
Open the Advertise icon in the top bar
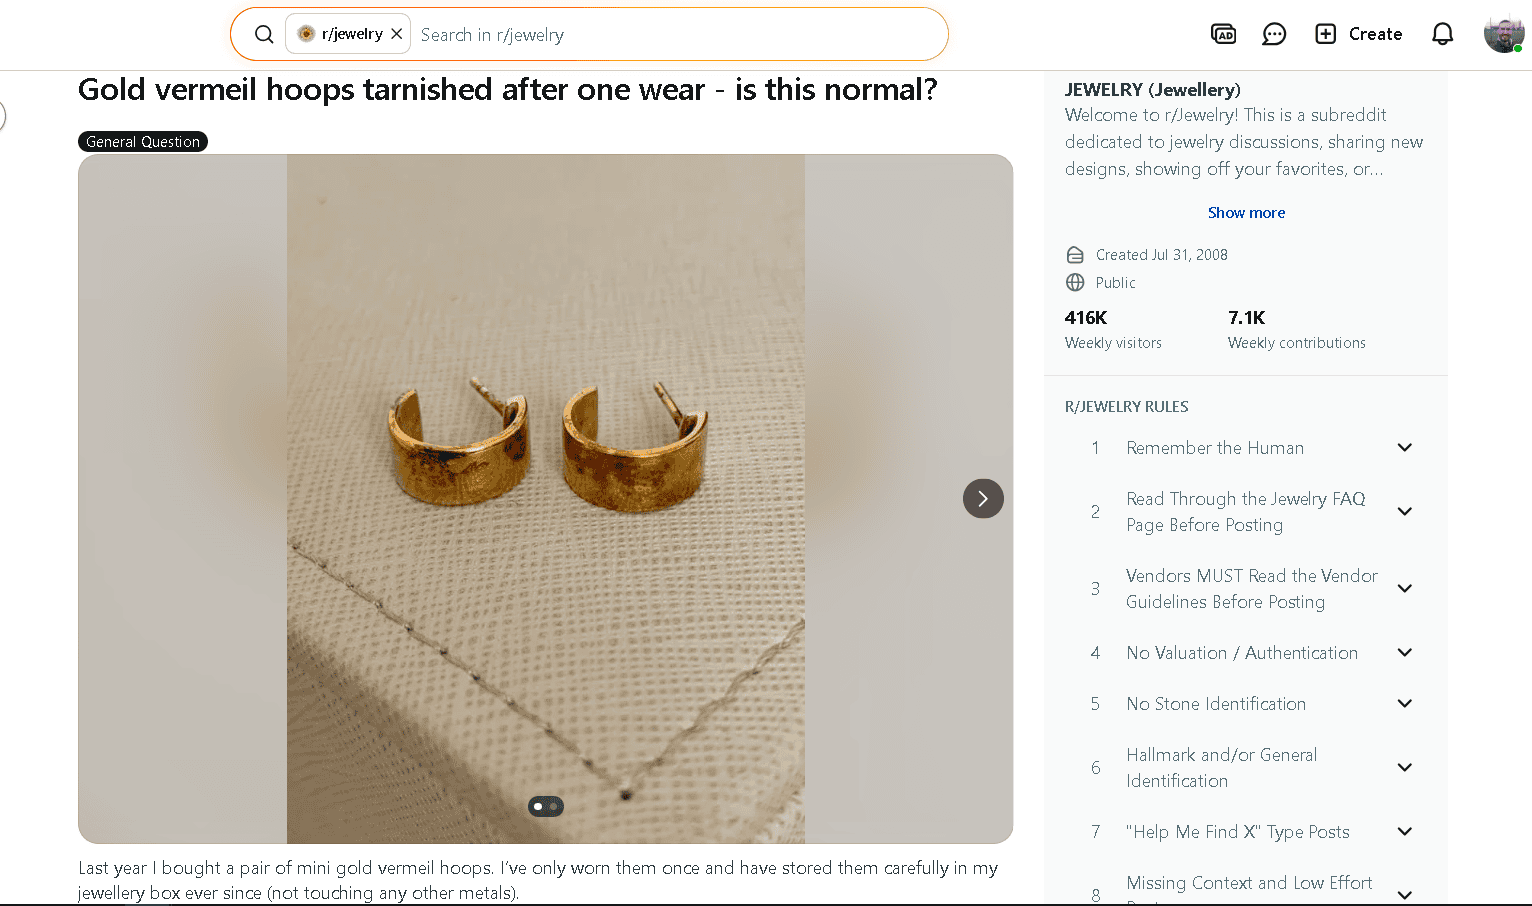click(x=1223, y=33)
